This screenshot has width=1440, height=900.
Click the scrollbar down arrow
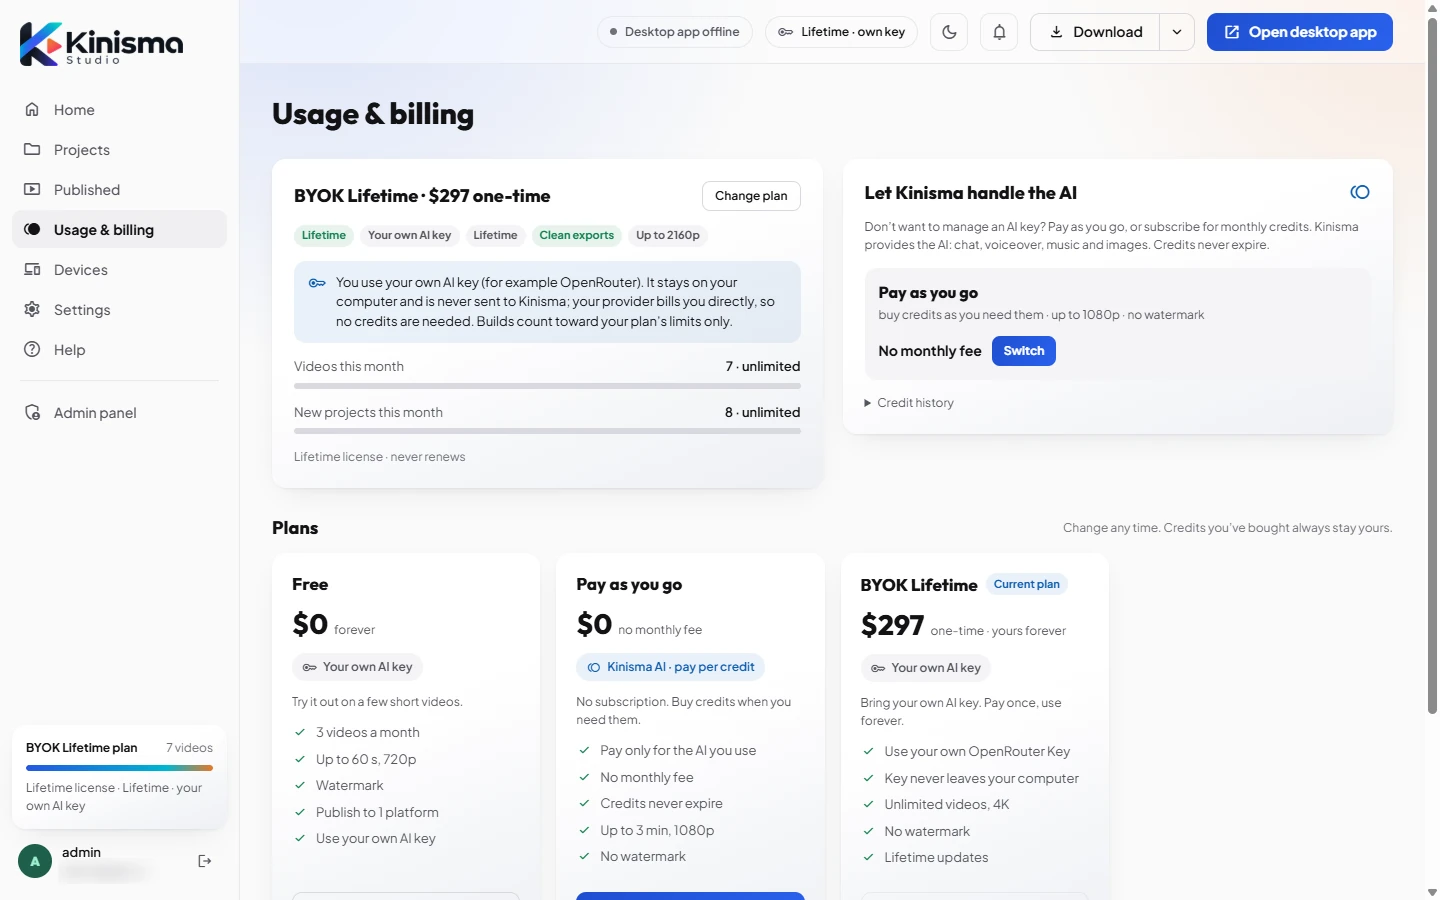point(1432,892)
